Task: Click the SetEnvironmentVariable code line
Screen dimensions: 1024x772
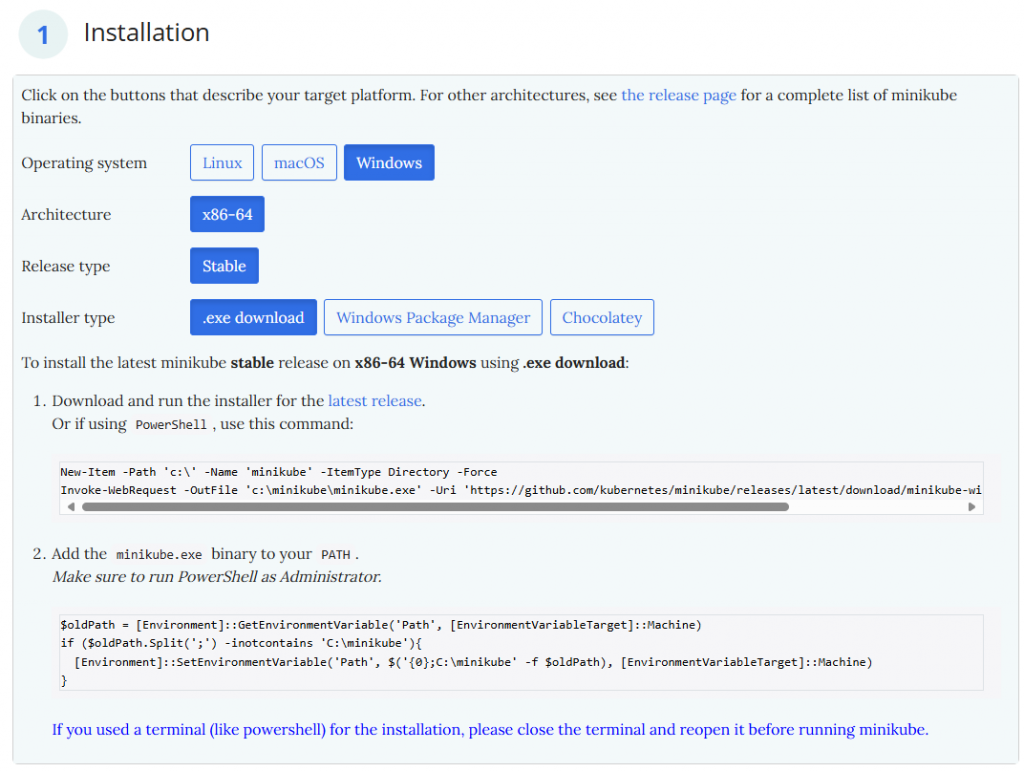Action: 473,662
